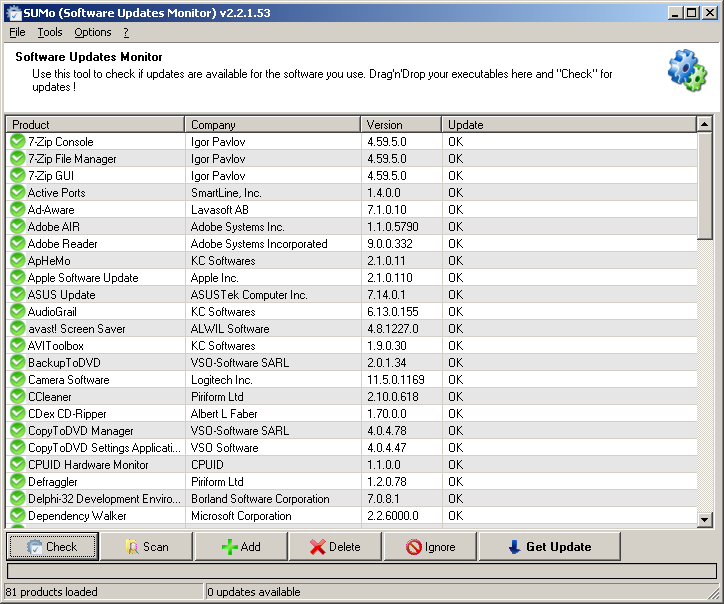Sort list by Version column header
Viewport: 724px width, 604px height.
400,125
